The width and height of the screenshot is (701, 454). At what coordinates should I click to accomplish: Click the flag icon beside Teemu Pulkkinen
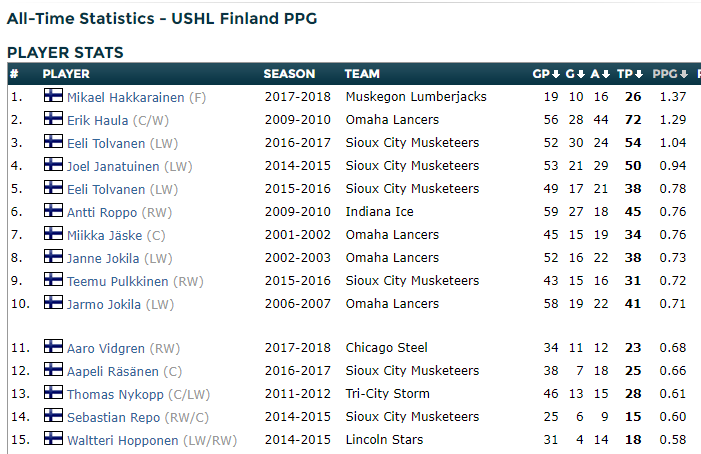tap(53, 280)
